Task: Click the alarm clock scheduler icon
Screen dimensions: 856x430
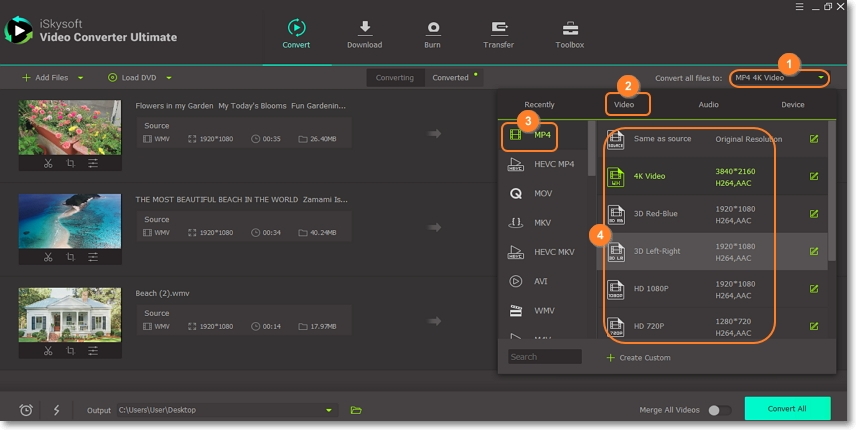Action: click(x=26, y=410)
